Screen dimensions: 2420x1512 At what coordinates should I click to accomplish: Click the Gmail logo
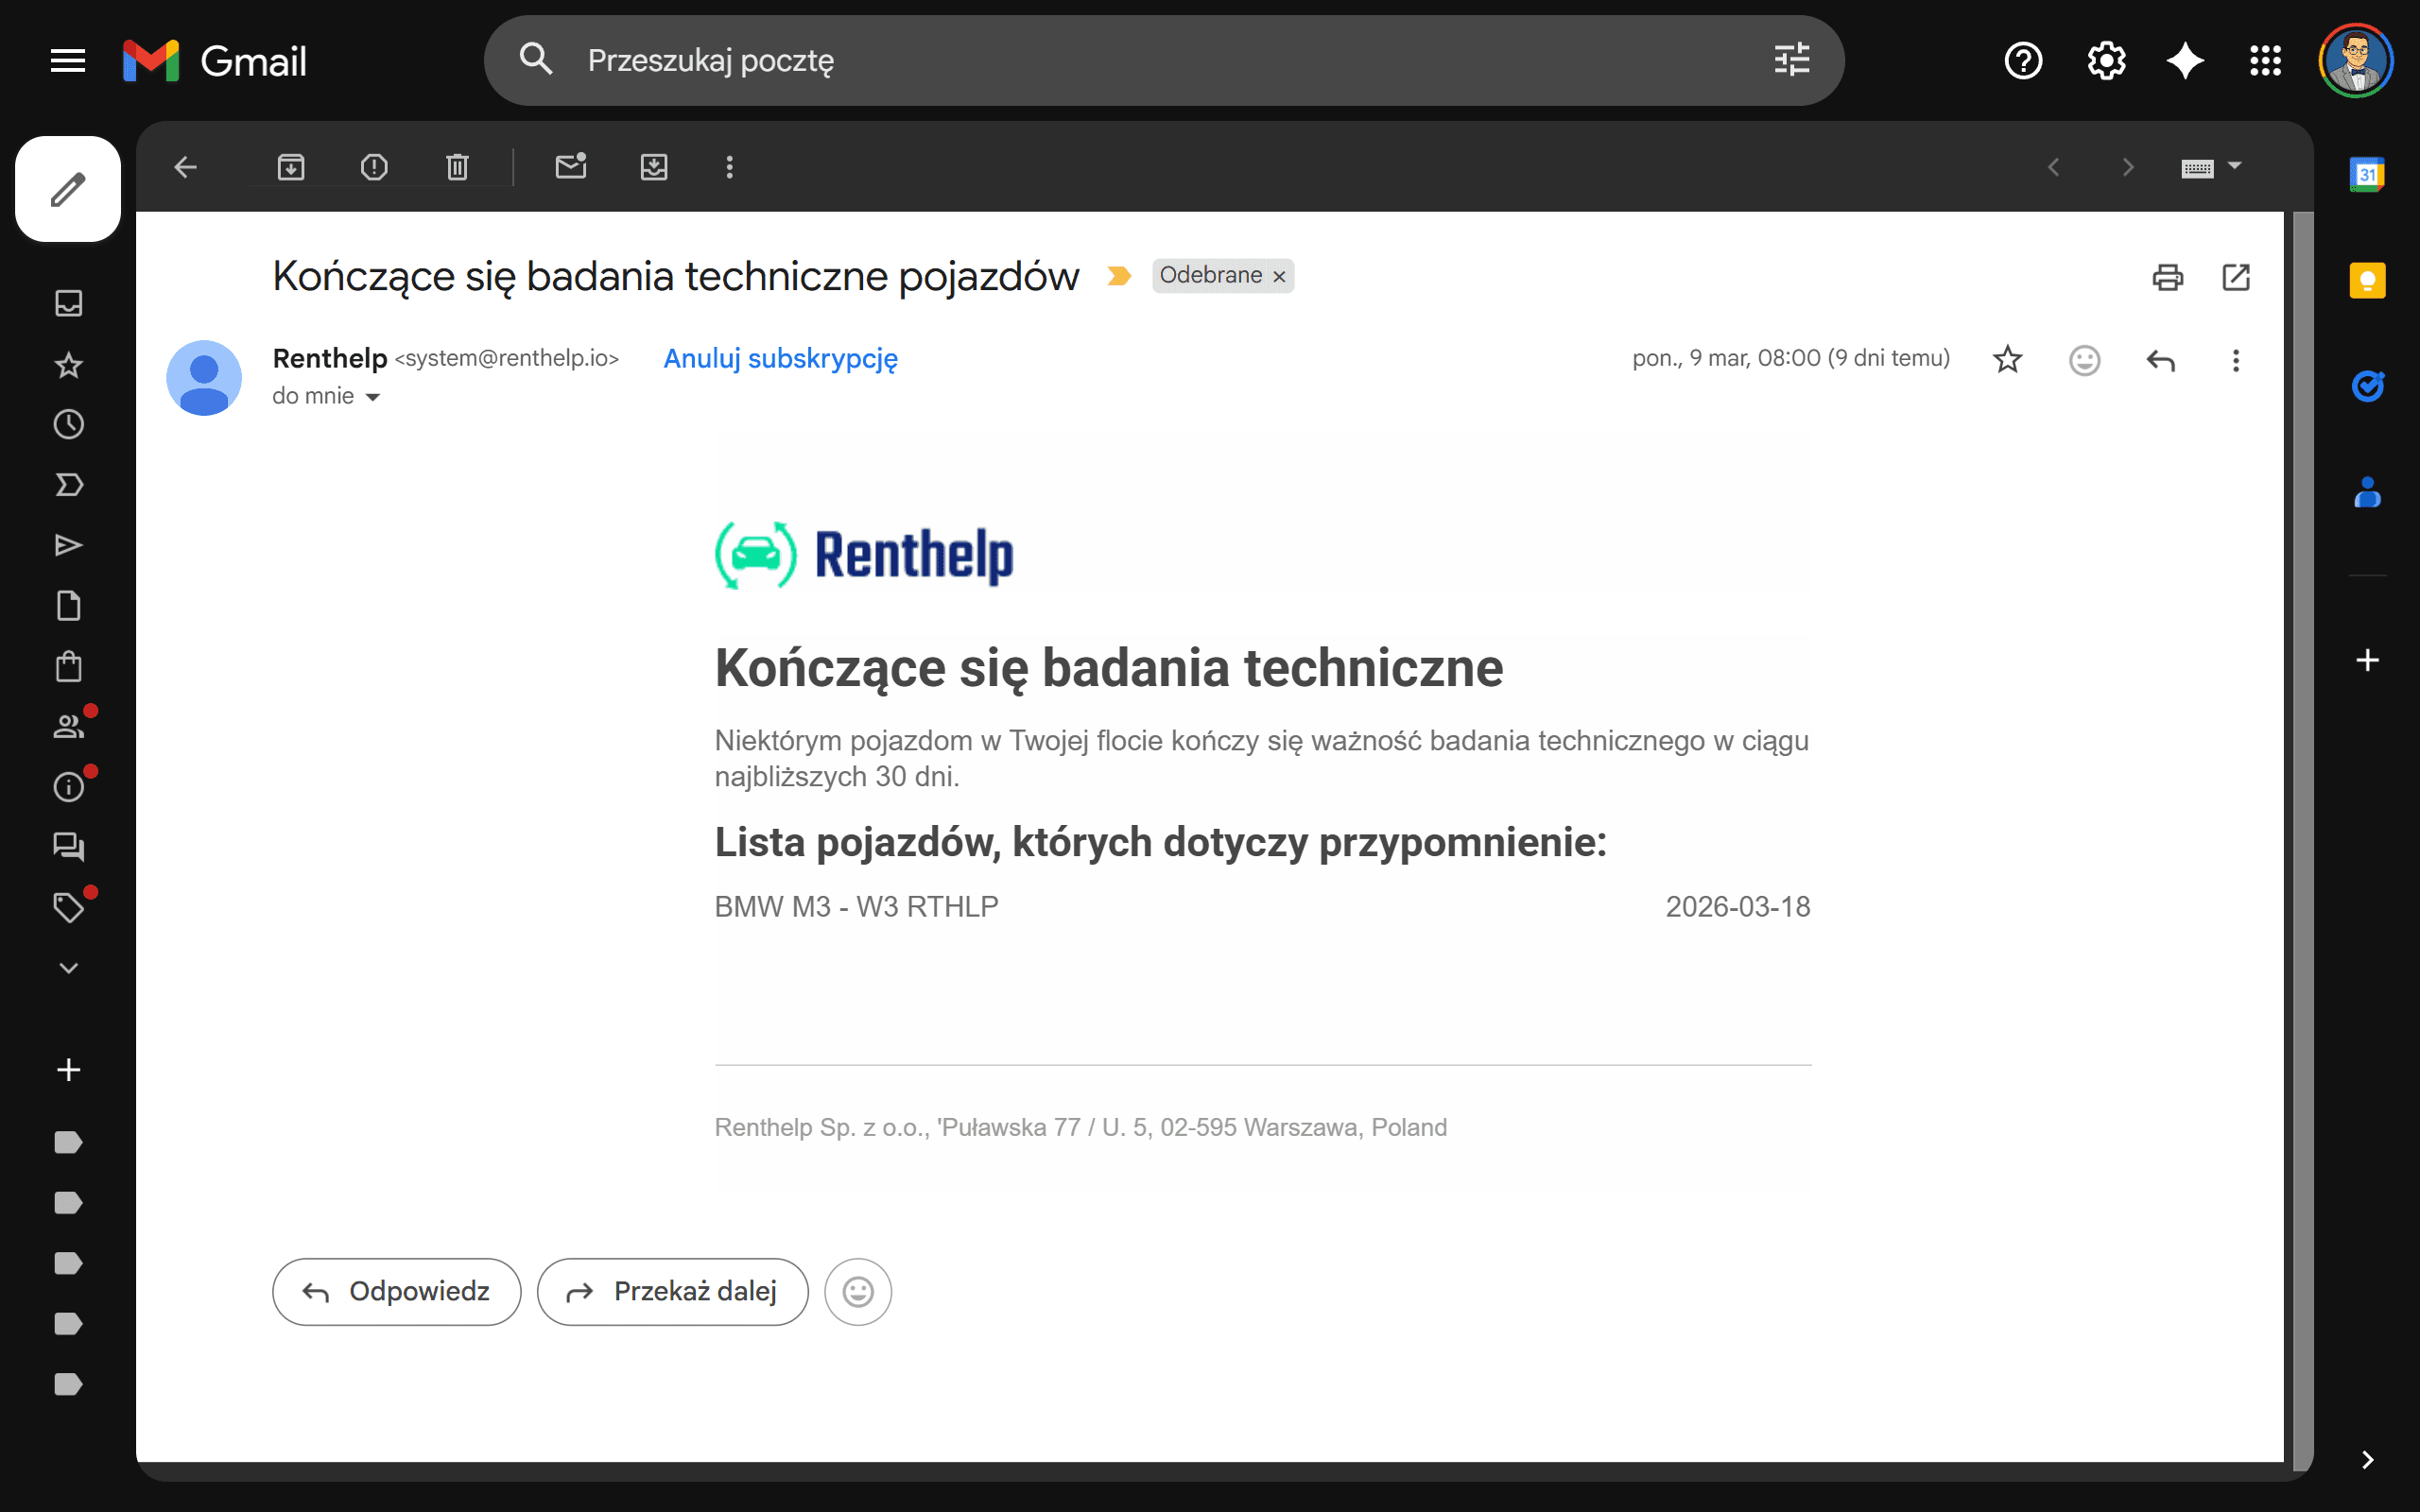click(x=214, y=61)
